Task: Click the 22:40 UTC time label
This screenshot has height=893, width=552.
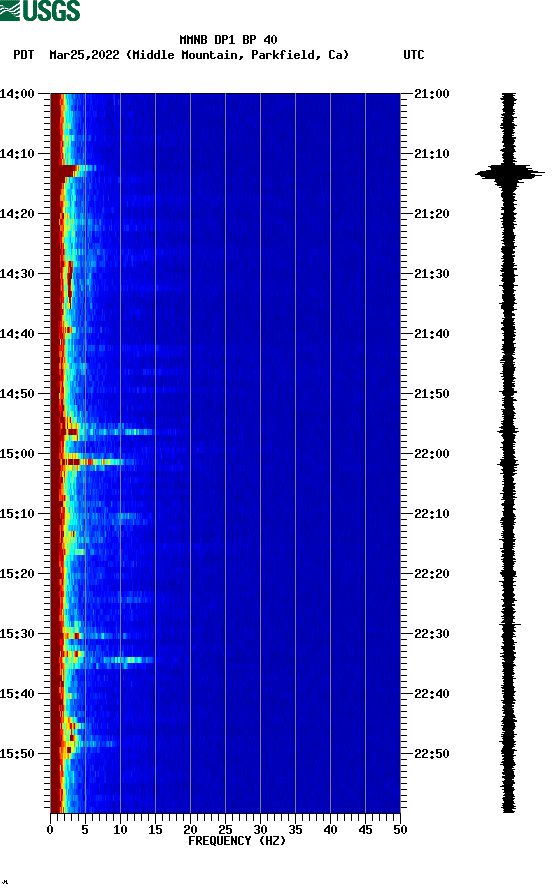Action: click(x=432, y=694)
